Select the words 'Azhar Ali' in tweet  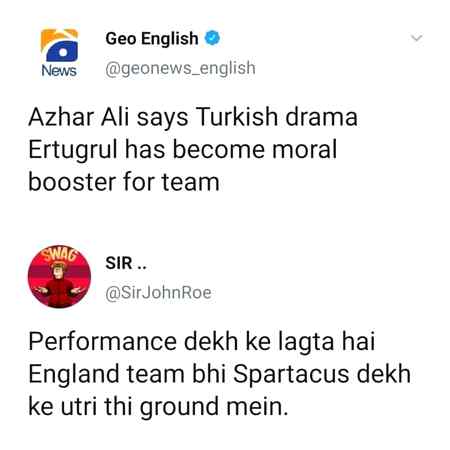point(79,117)
